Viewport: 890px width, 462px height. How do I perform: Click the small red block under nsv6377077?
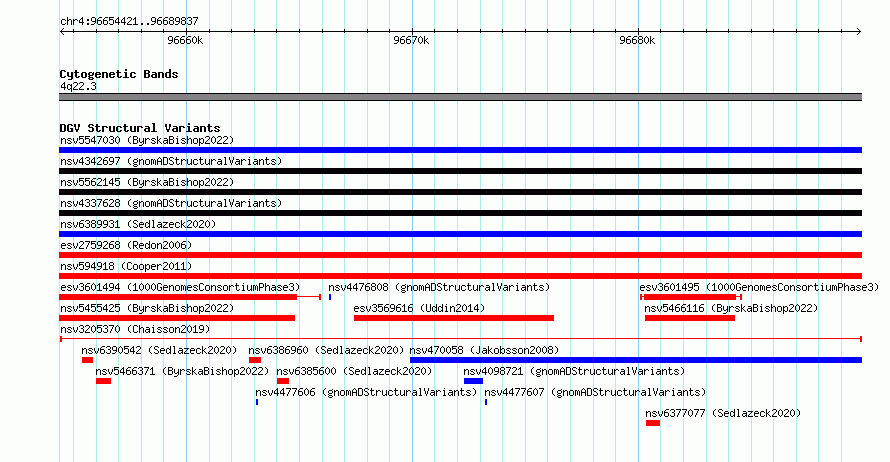pyautogui.click(x=653, y=423)
